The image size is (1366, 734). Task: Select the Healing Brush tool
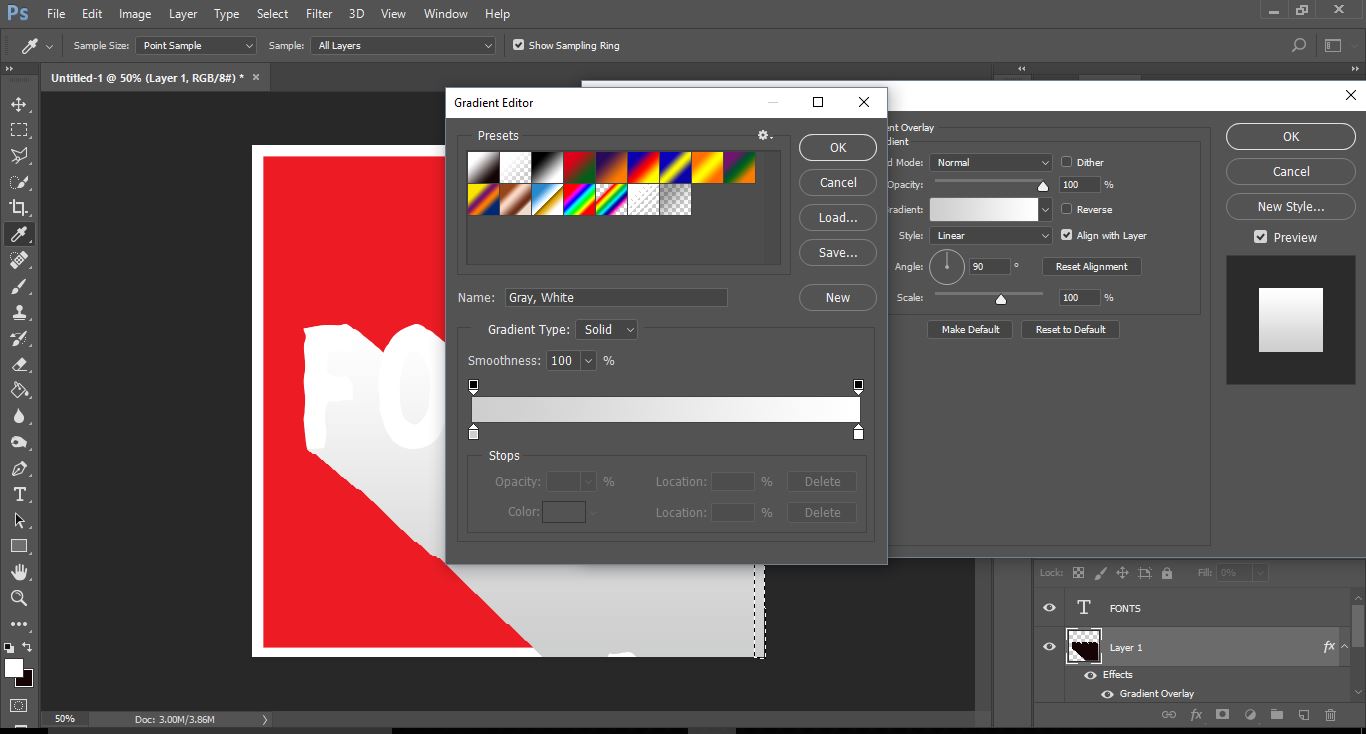pos(19,260)
